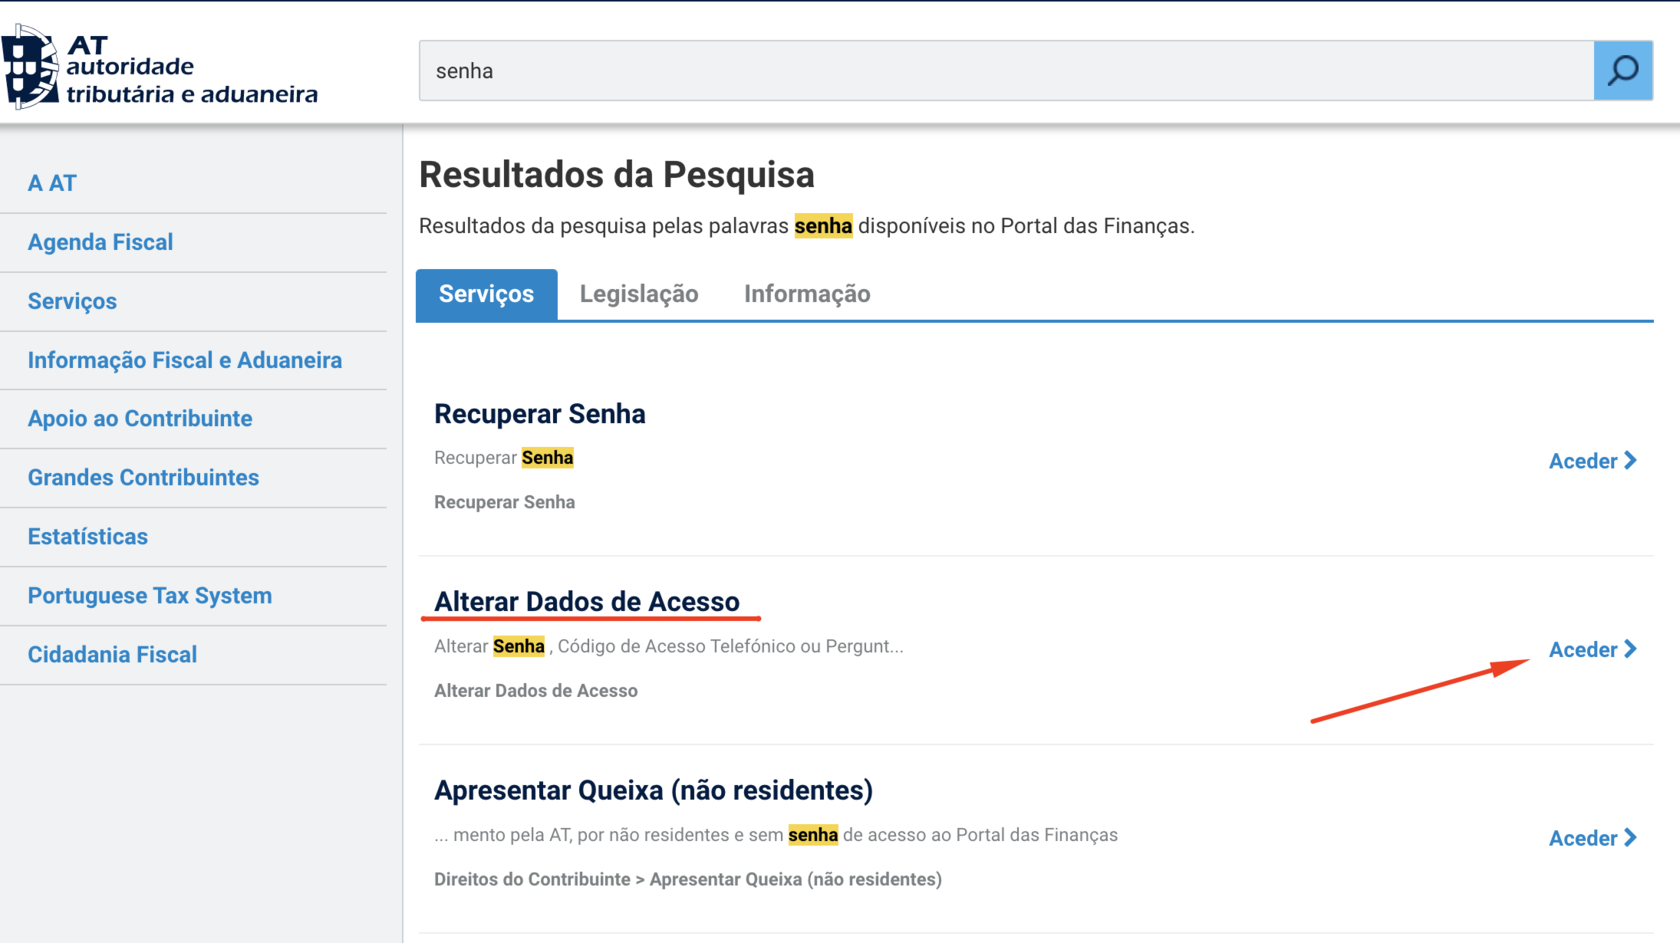The height and width of the screenshot is (943, 1680).
Task: Select Apoio ao Contribuinte in sidebar
Action: (140, 418)
